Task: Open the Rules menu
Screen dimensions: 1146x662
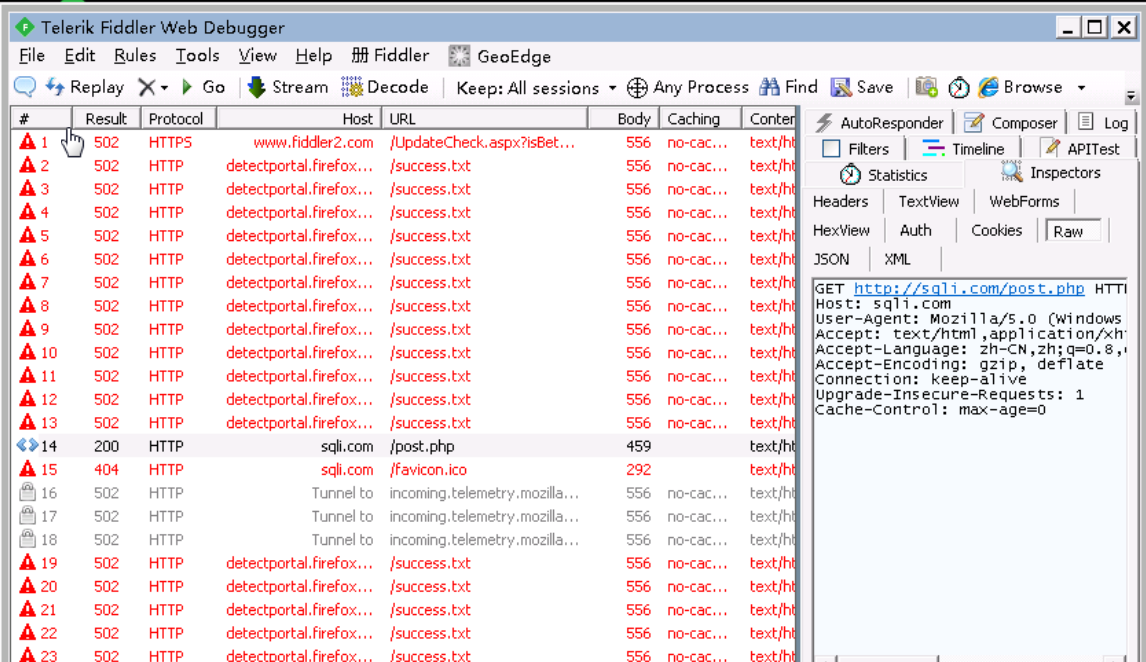Action: [x=134, y=56]
